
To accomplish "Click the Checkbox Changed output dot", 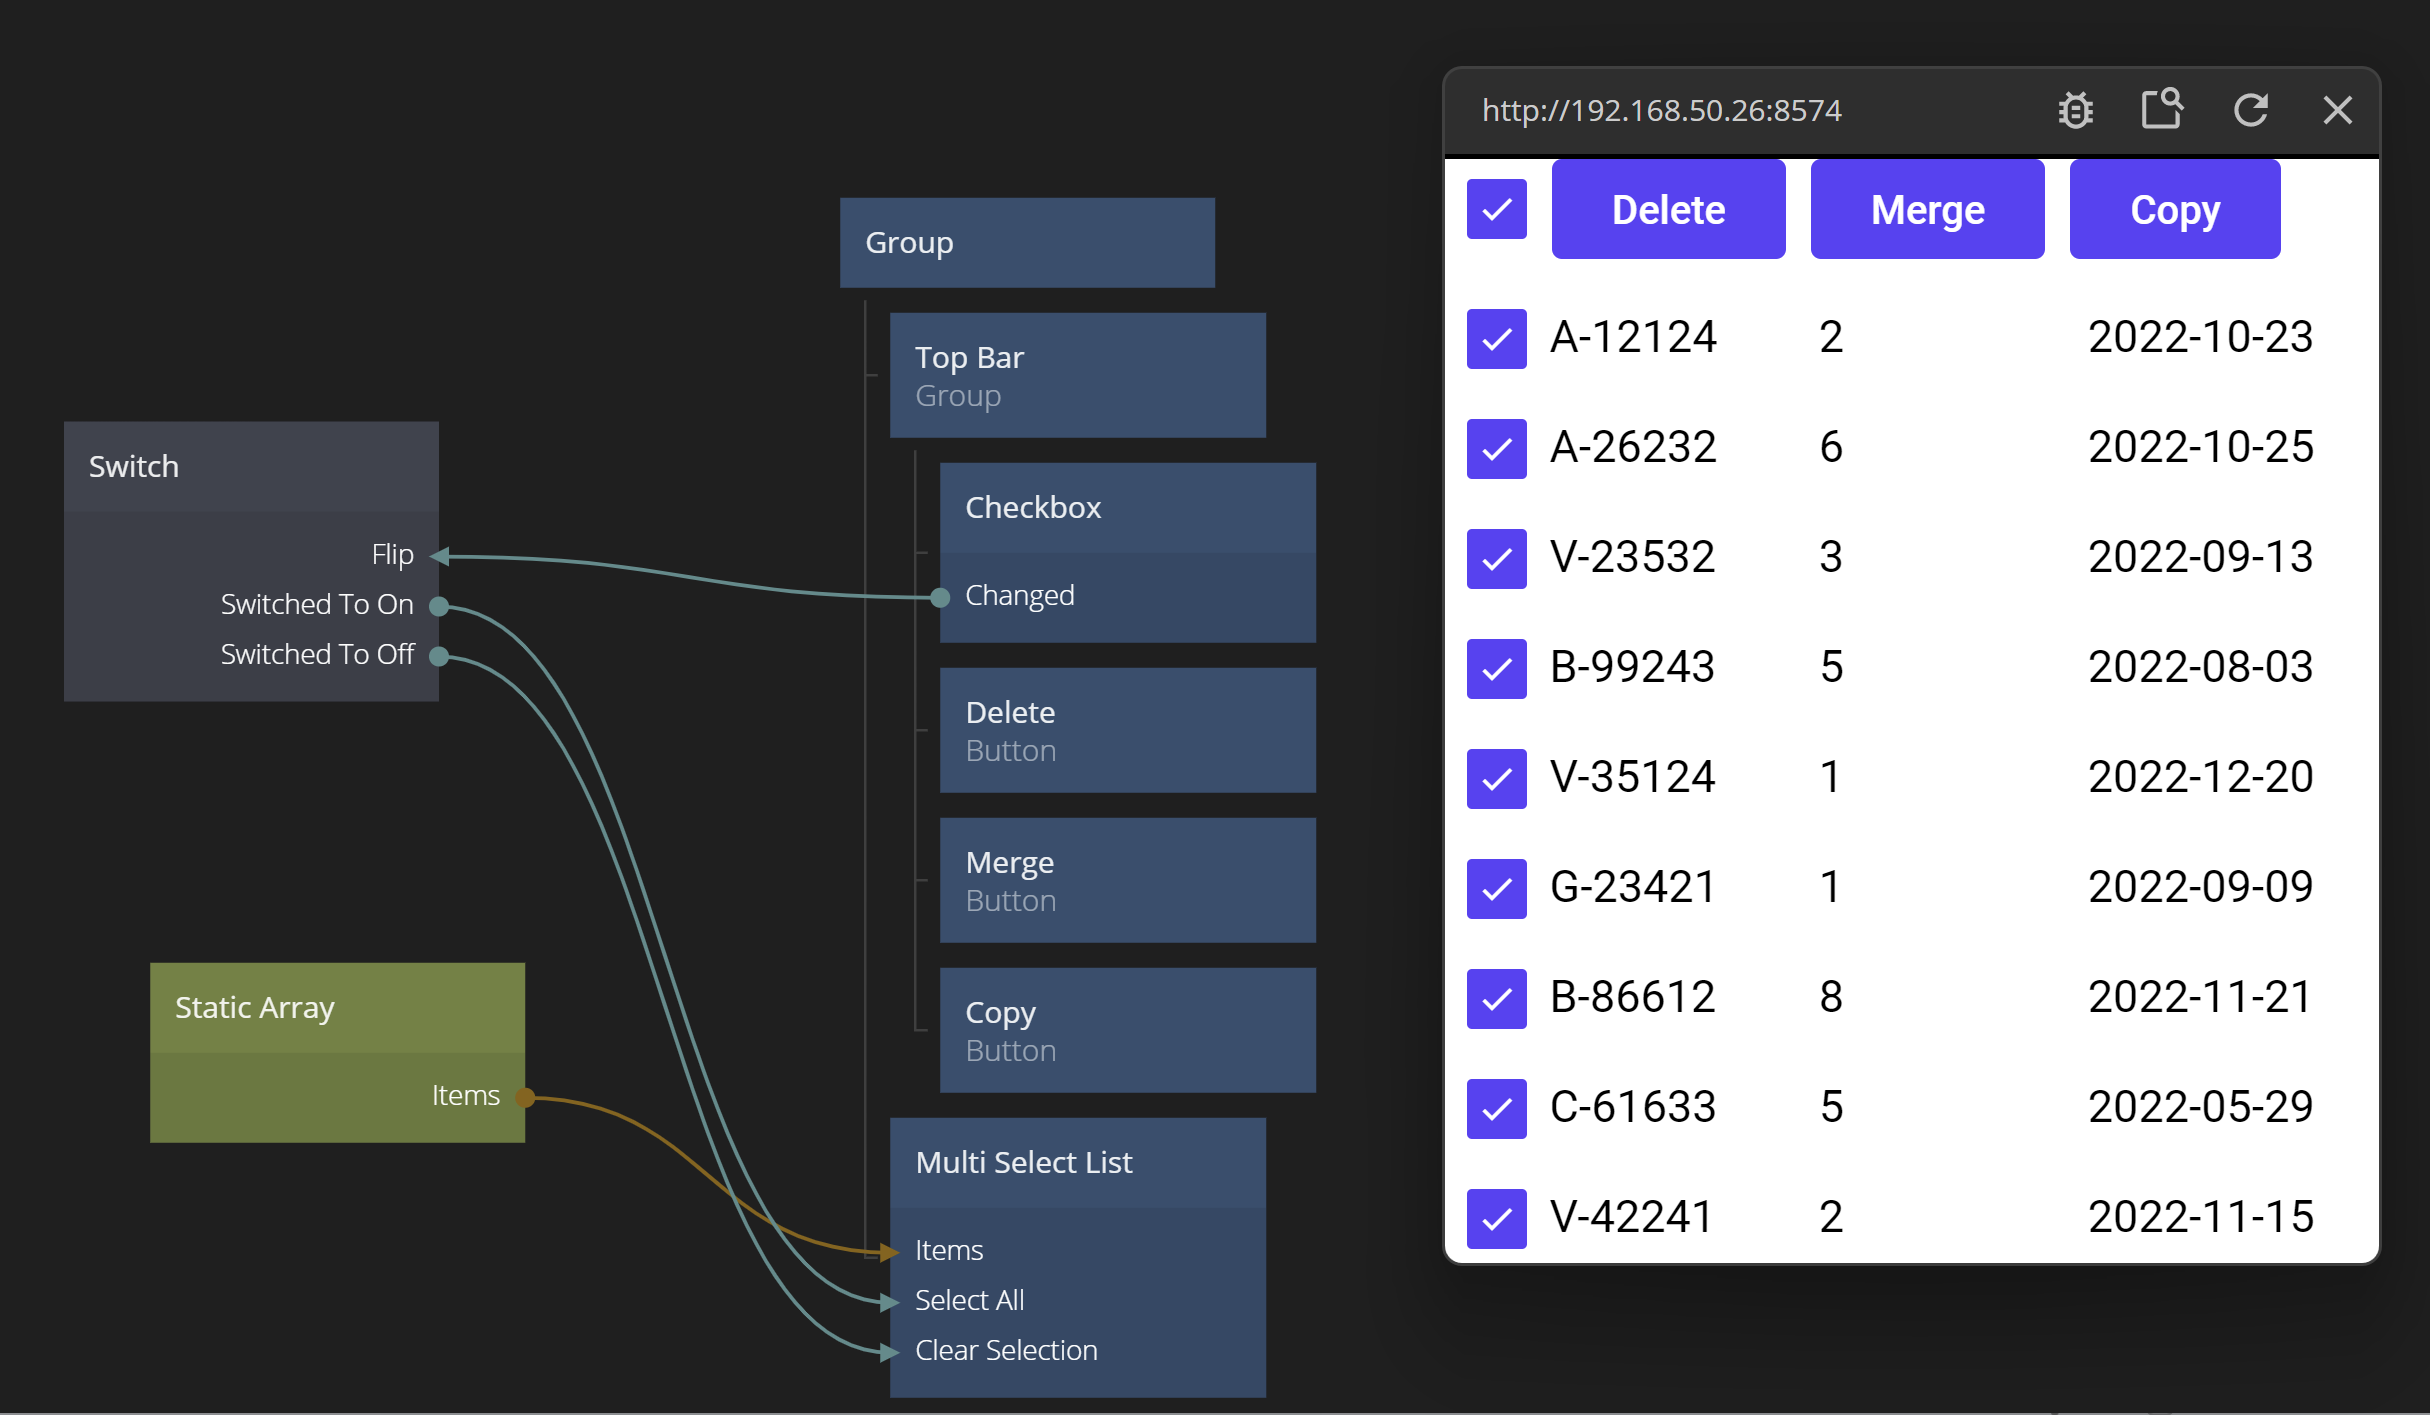I will [x=940, y=597].
